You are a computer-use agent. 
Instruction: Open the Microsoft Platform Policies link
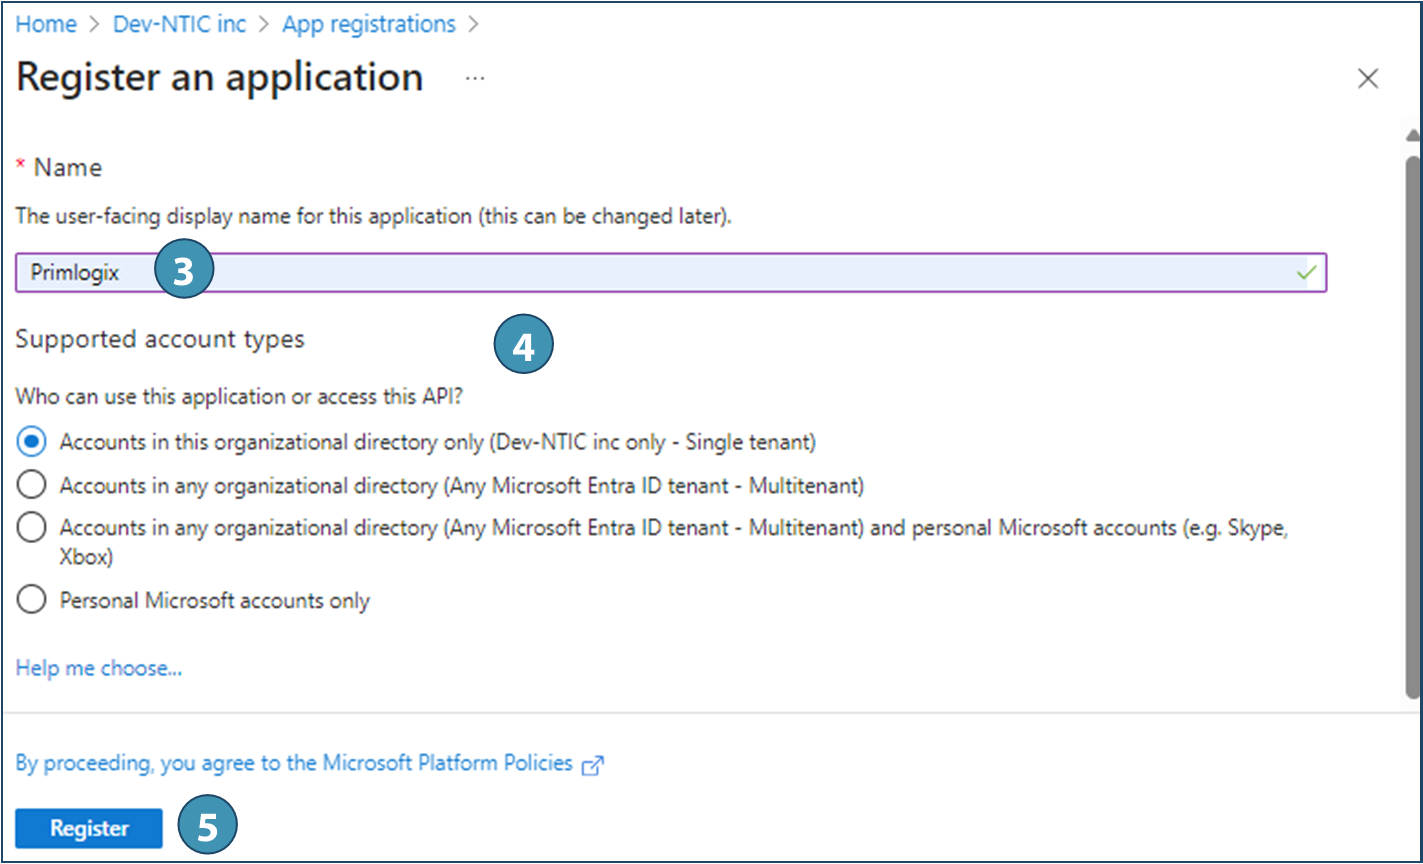294,763
